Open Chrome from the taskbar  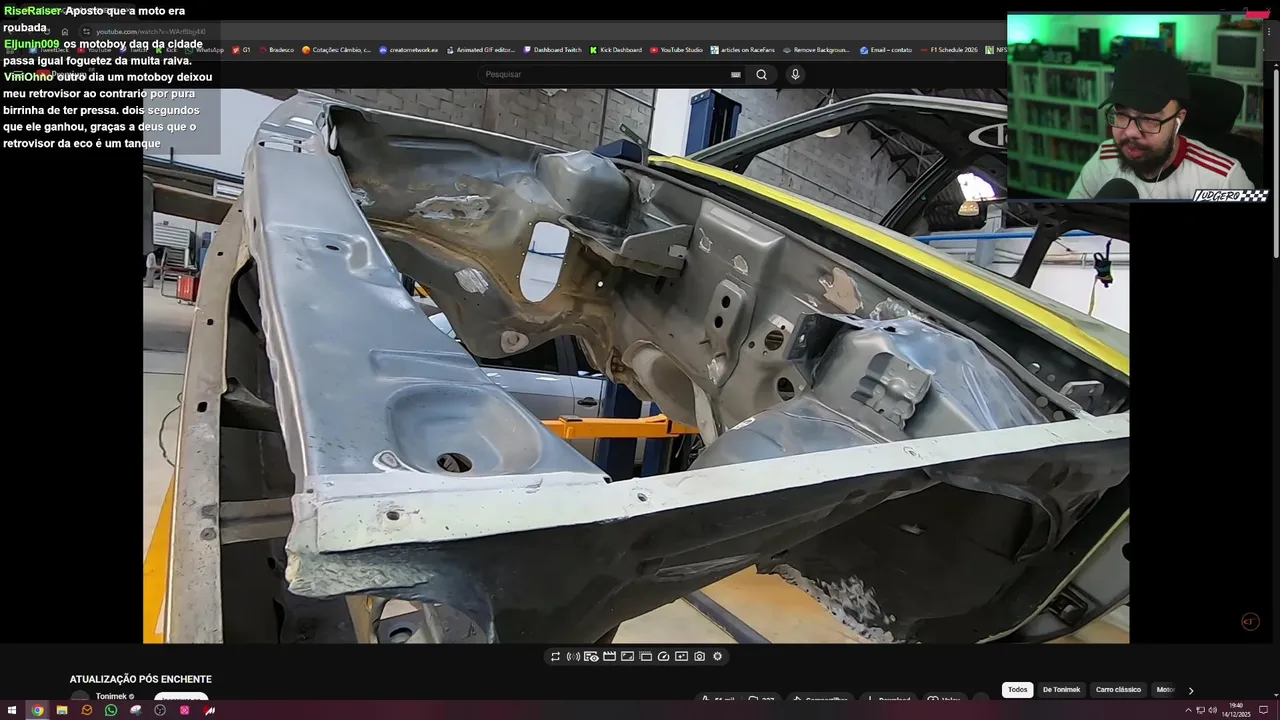point(37,710)
